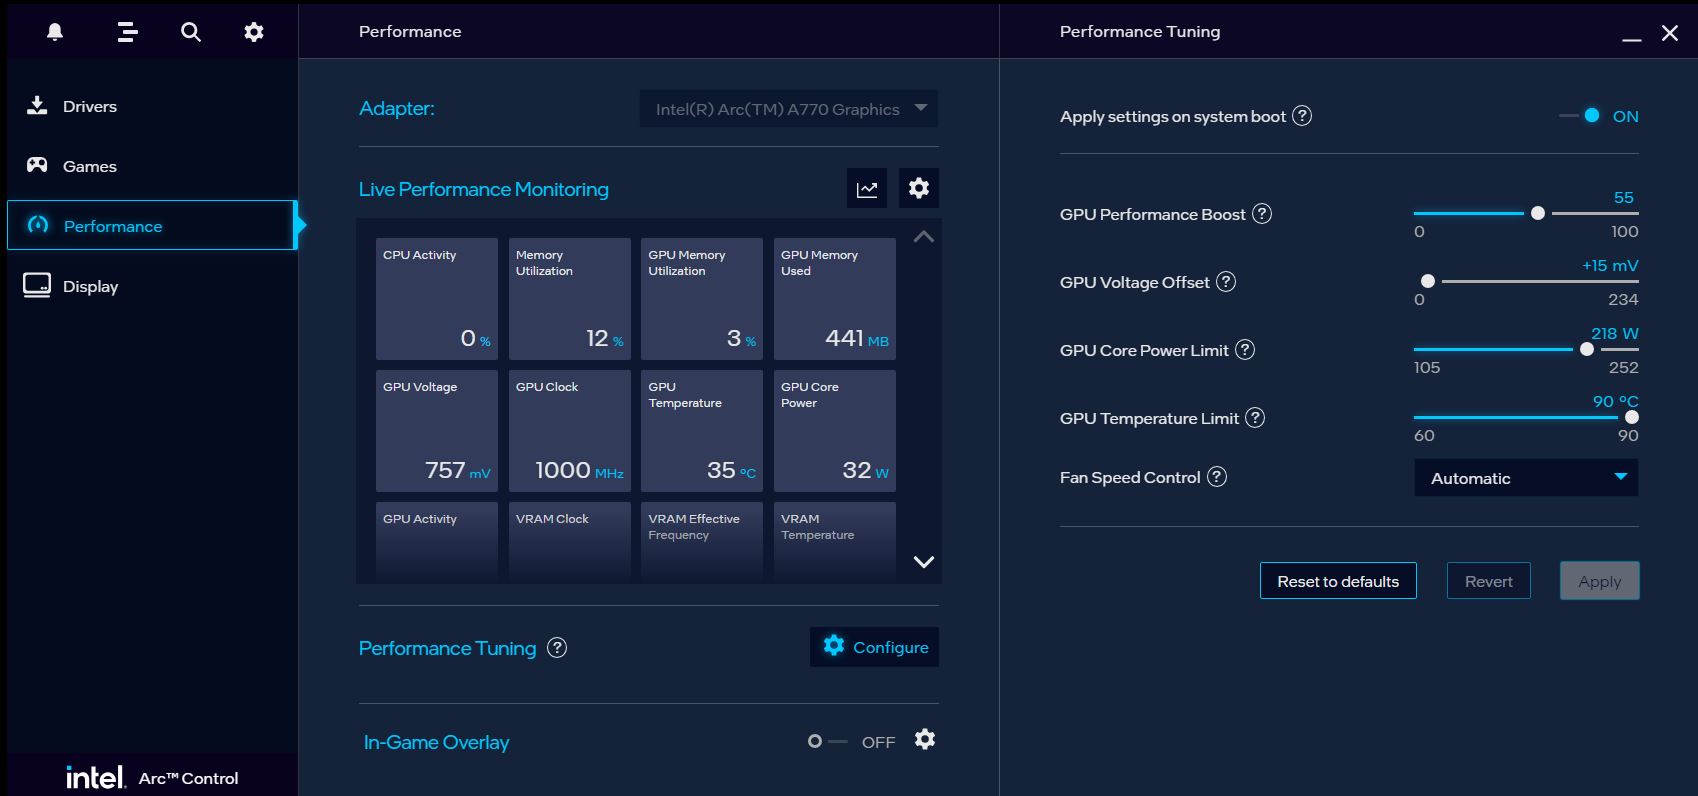Click the search magnifier icon
This screenshot has height=796, width=1698.
(x=190, y=32)
